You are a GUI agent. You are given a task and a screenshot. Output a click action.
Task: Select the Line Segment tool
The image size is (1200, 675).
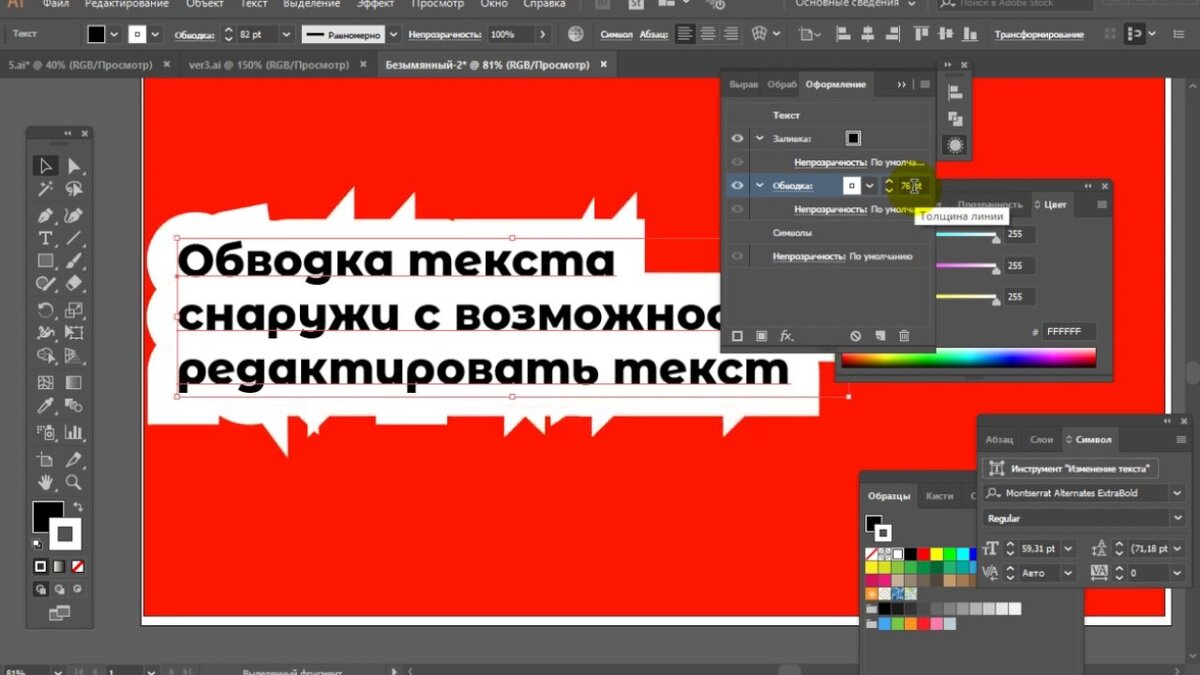coord(74,238)
